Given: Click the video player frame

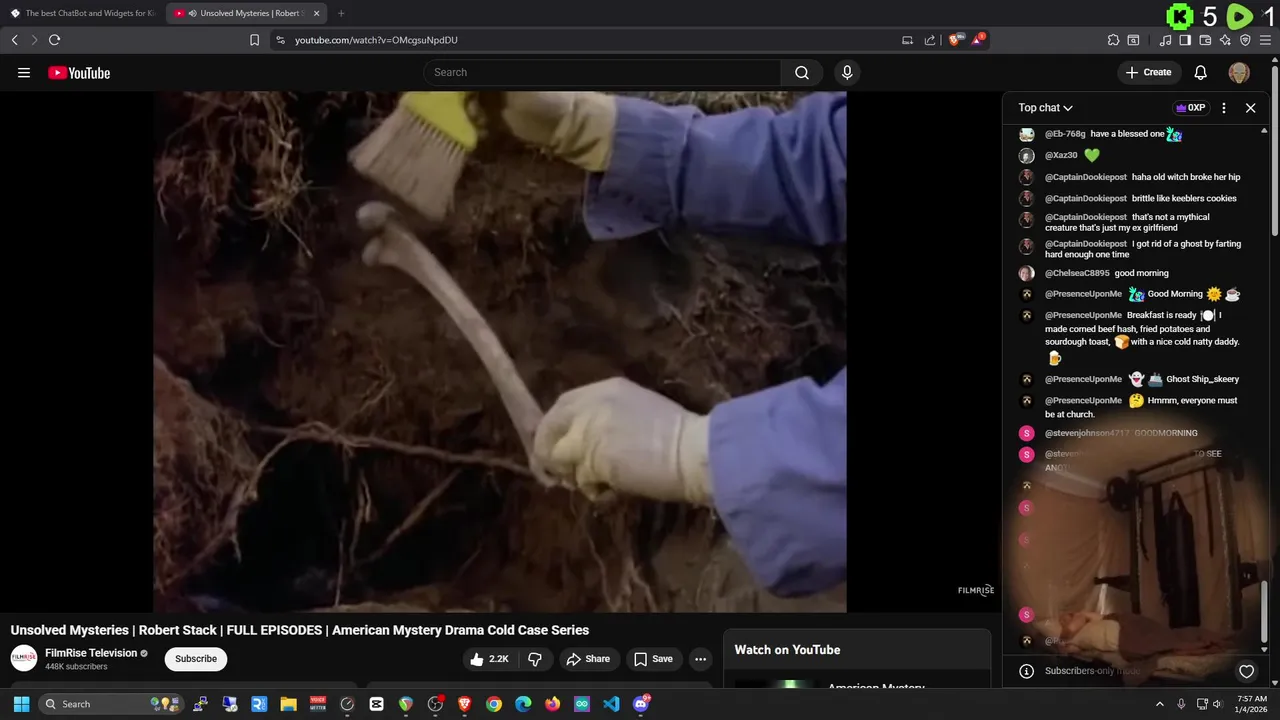Looking at the screenshot, I should coord(500,352).
